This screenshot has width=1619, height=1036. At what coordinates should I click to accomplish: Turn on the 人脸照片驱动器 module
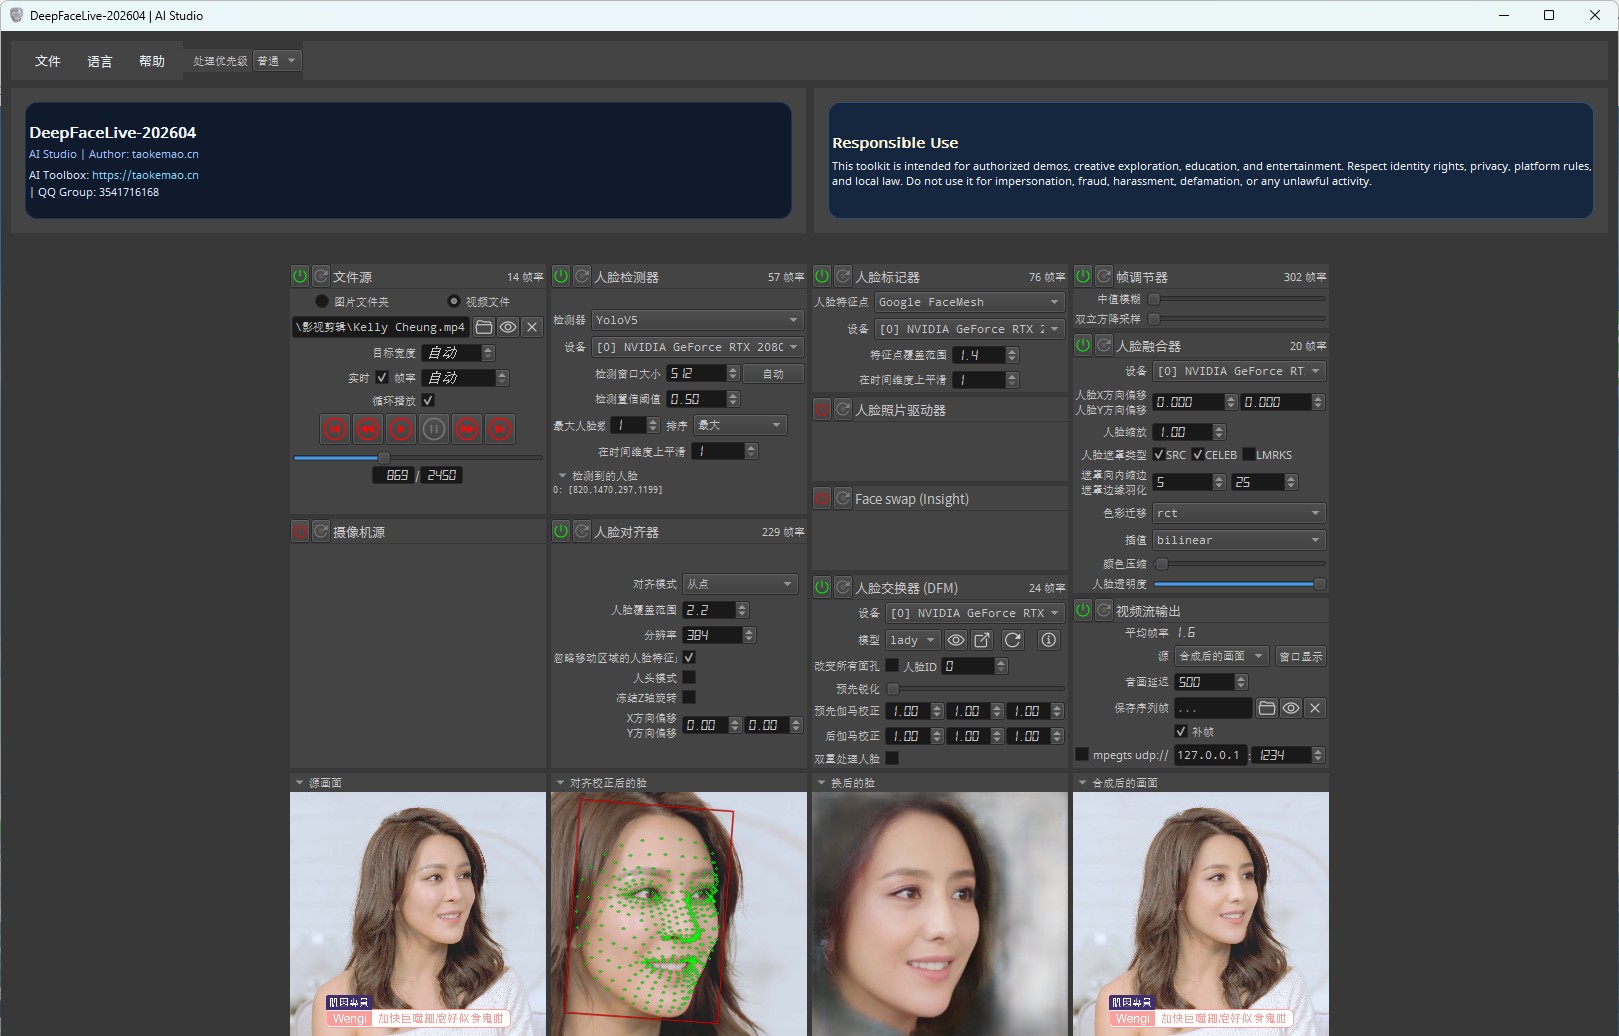(x=822, y=409)
